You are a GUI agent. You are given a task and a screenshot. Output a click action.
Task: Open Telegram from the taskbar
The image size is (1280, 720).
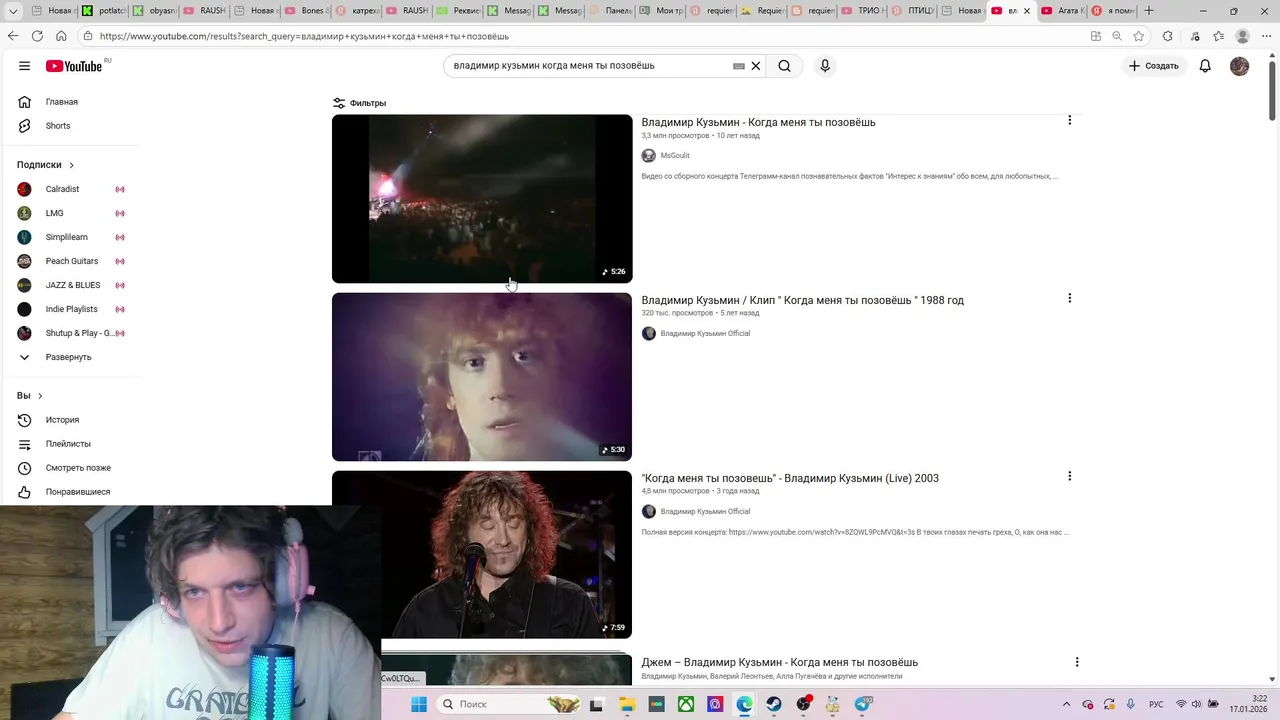[x=863, y=704]
